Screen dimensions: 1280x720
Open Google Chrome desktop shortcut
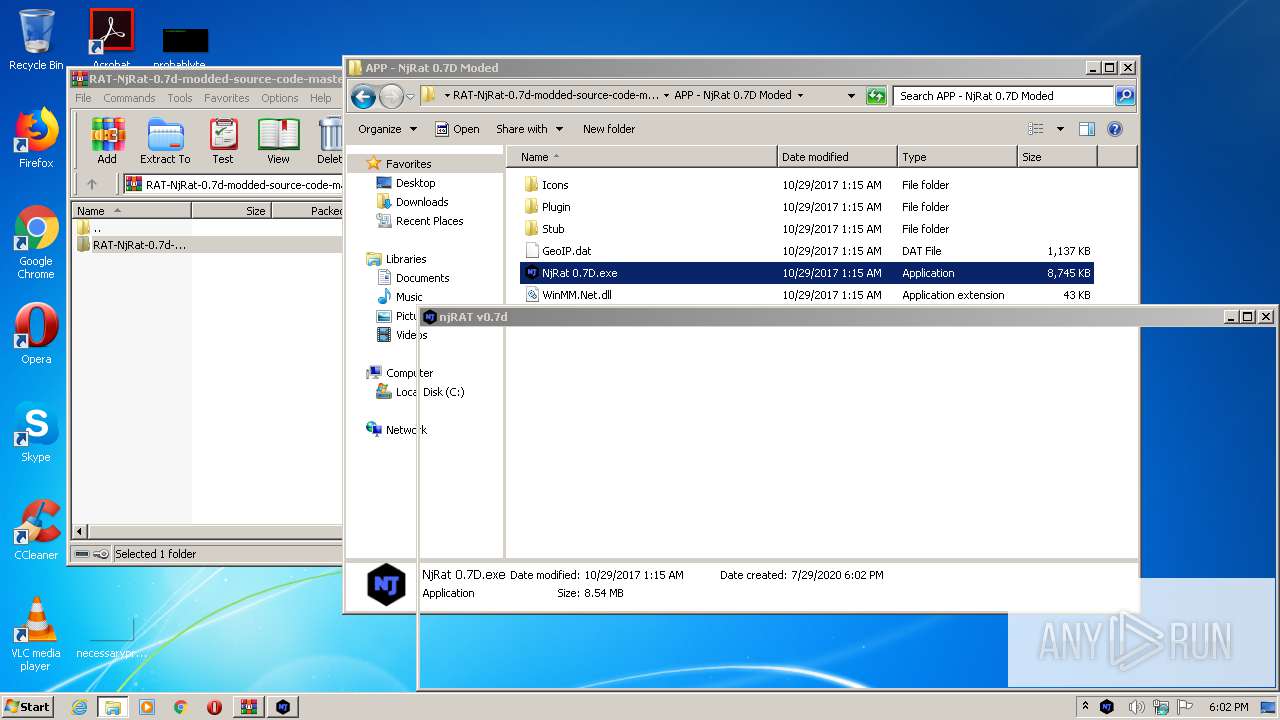click(36, 243)
